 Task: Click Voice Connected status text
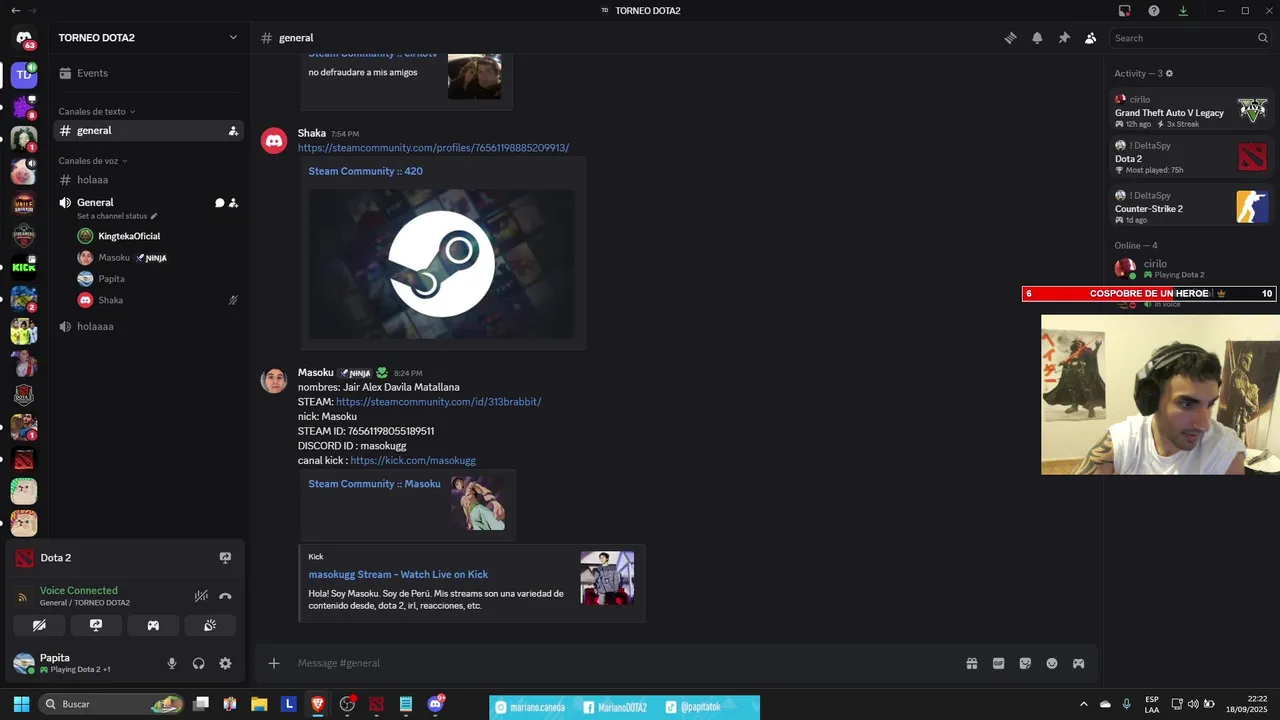[79, 591]
